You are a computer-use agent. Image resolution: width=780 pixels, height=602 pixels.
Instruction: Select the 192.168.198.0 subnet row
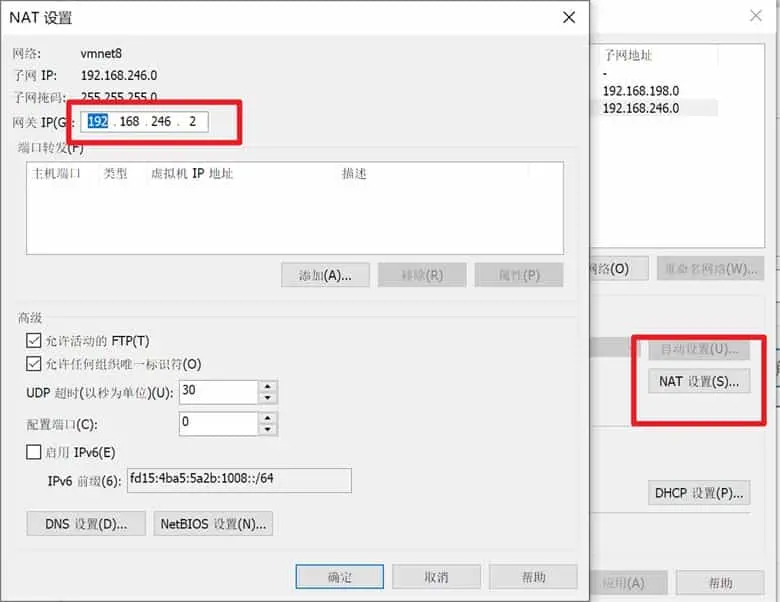click(640, 90)
